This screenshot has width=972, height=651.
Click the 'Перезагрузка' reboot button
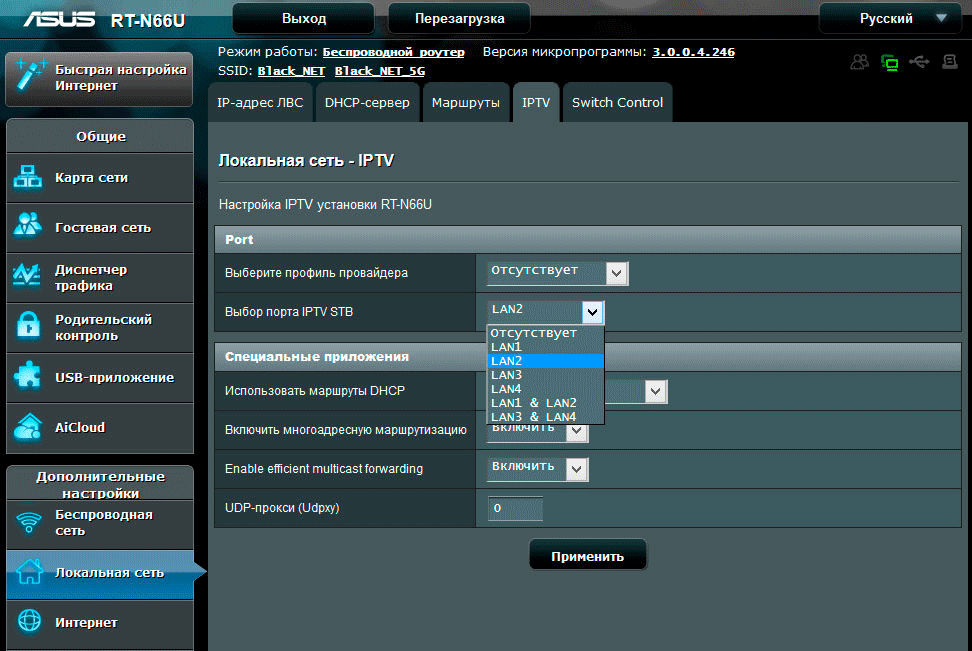tap(459, 19)
